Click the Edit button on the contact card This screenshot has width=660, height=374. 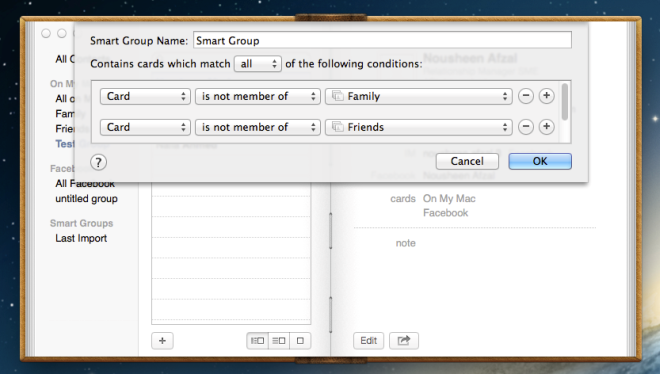(368, 341)
